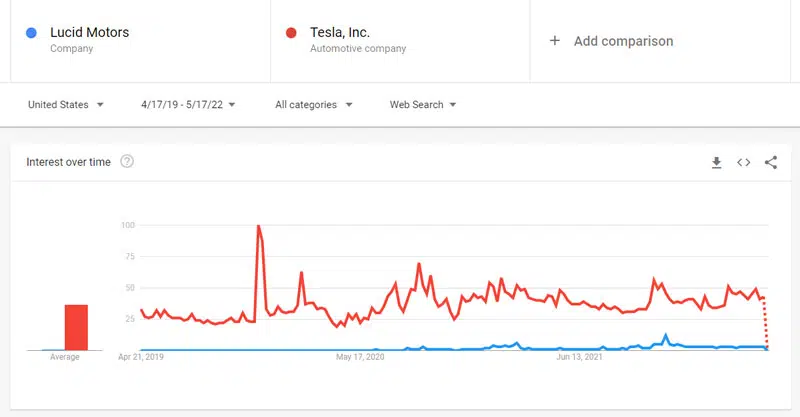800x417 pixels.
Task: Edit the Lucid Motors search term
Action: tap(89, 33)
